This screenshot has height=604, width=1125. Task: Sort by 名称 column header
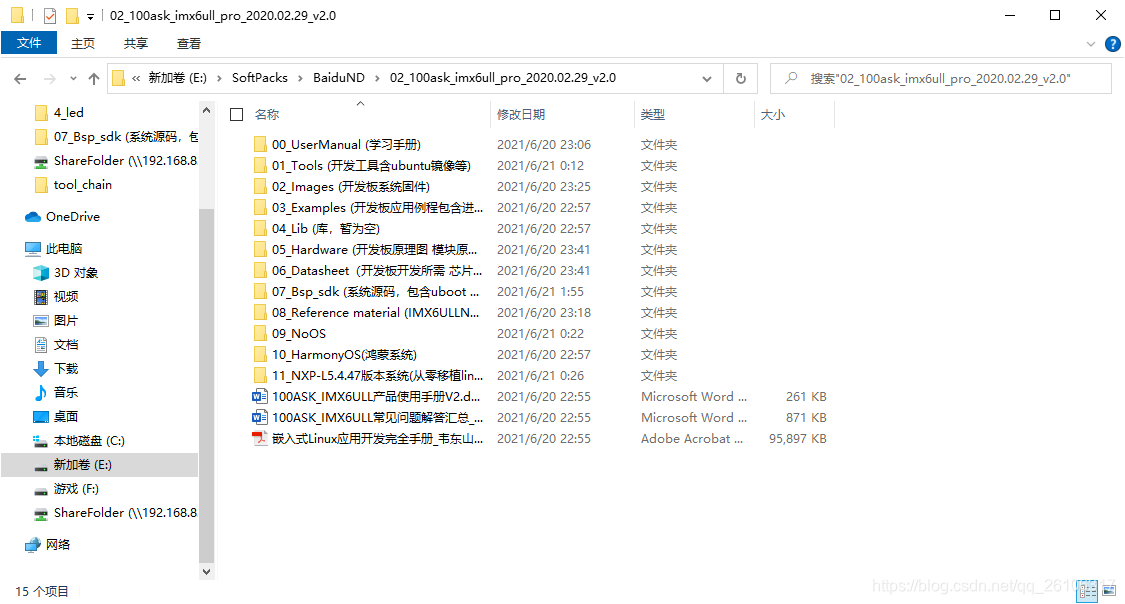click(x=267, y=115)
